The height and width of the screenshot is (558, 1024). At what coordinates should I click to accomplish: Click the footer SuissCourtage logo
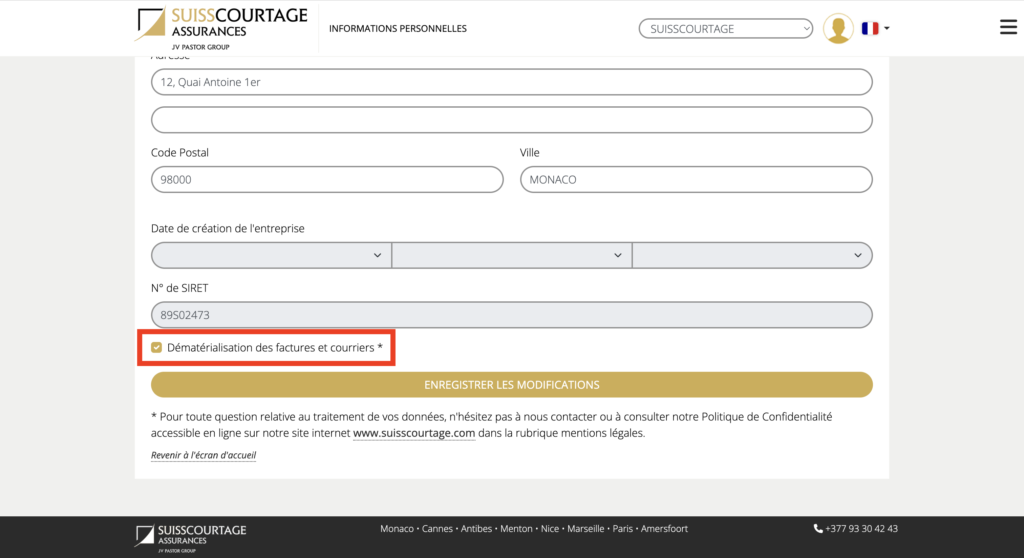(191, 535)
